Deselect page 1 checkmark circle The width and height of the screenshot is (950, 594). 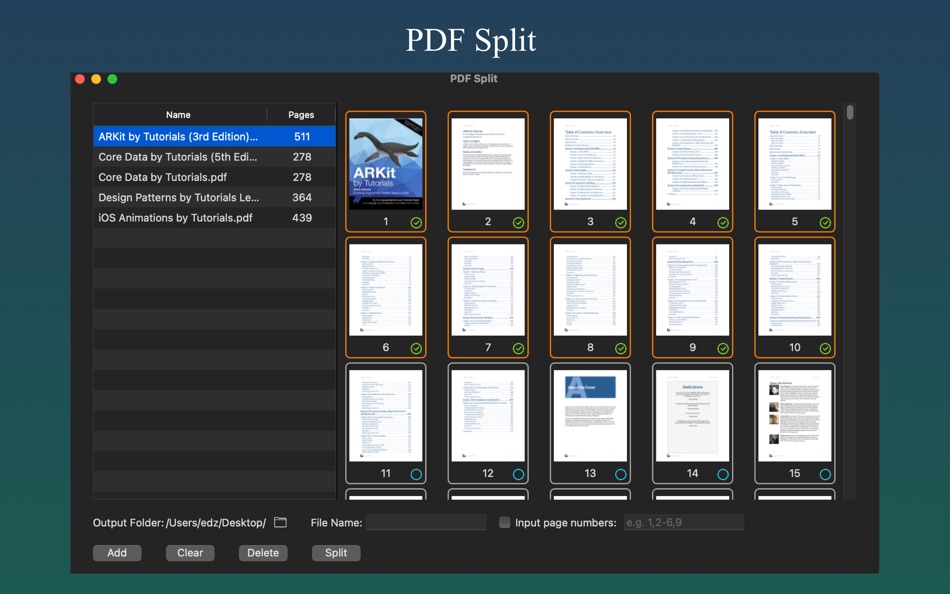tap(416, 222)
